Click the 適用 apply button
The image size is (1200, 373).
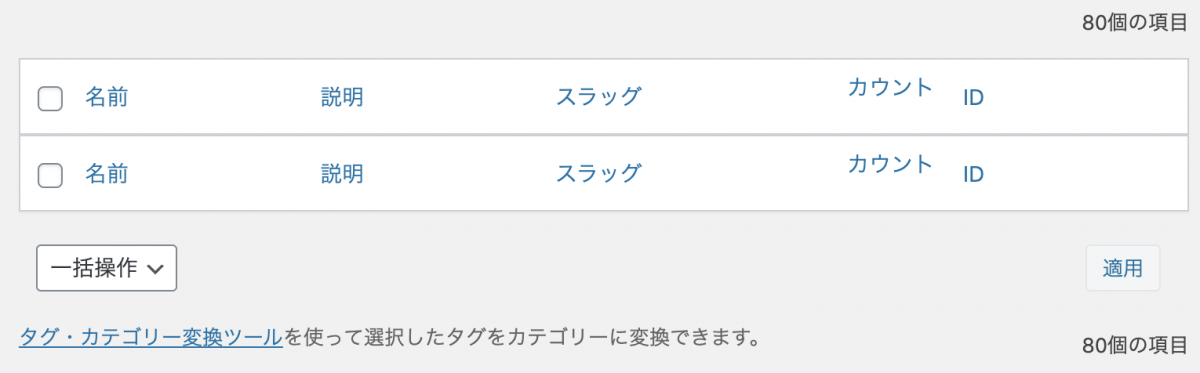(x=1123, y=268)
